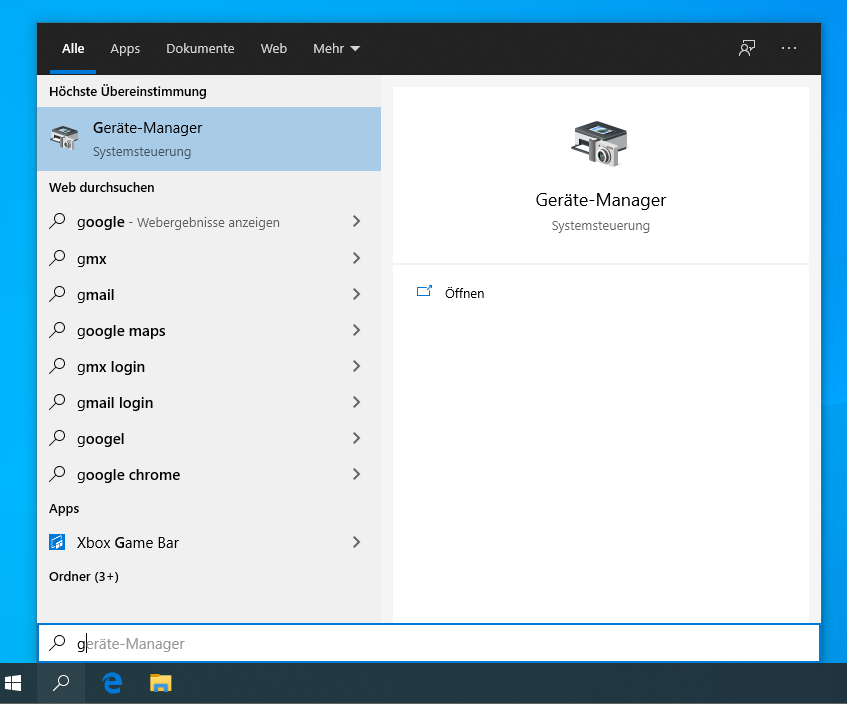The height and width of the screenshot is (704, 847).
Task: Click the taskbar search magnifier icon
Action: [61, 683]
